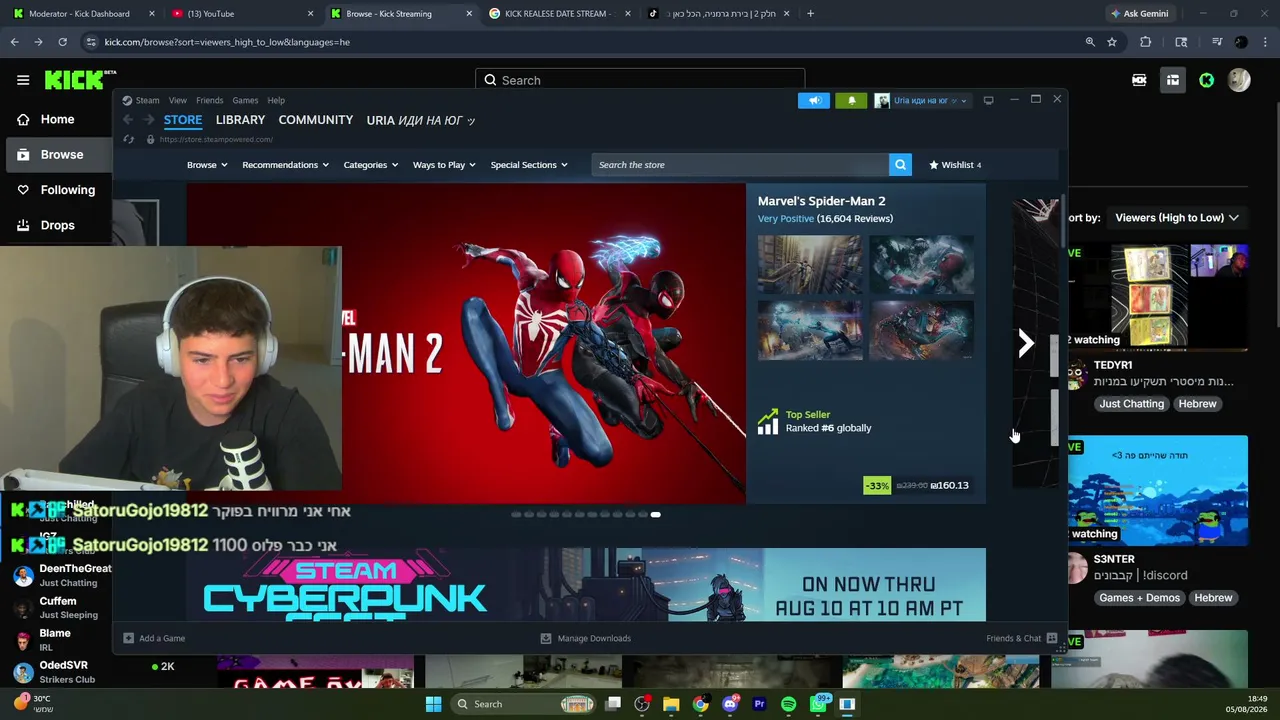
Task: Select the Steam STORE tab
Action: (x=183, y=120)
